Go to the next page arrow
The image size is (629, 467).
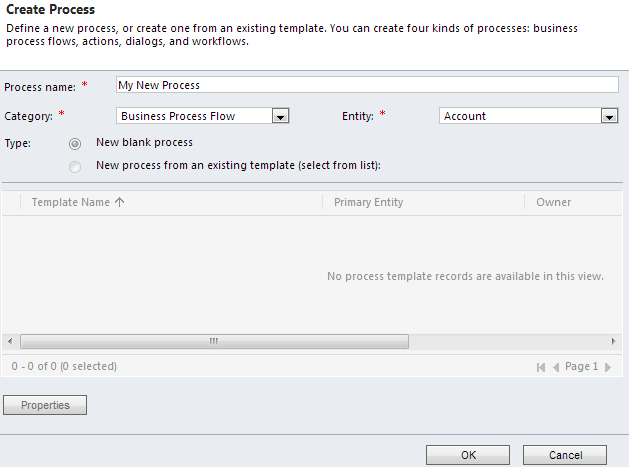tap(607, 367)
